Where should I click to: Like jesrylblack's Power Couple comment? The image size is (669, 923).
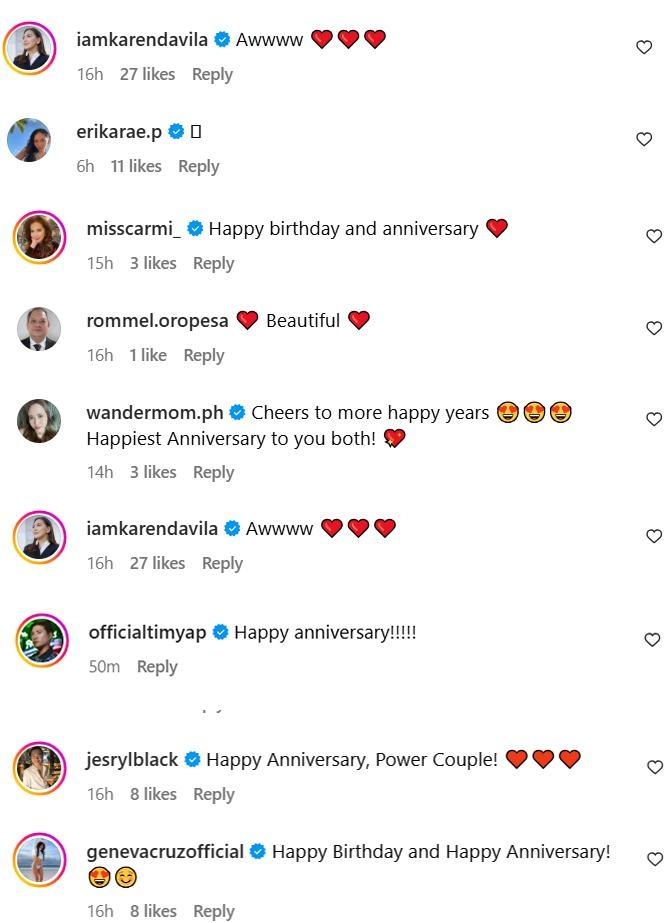coord(655,766)
